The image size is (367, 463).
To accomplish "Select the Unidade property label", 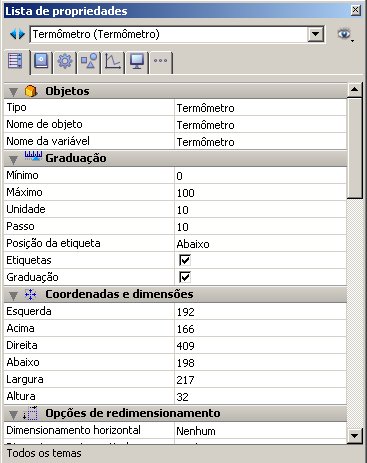I will [x=26, y=209].
